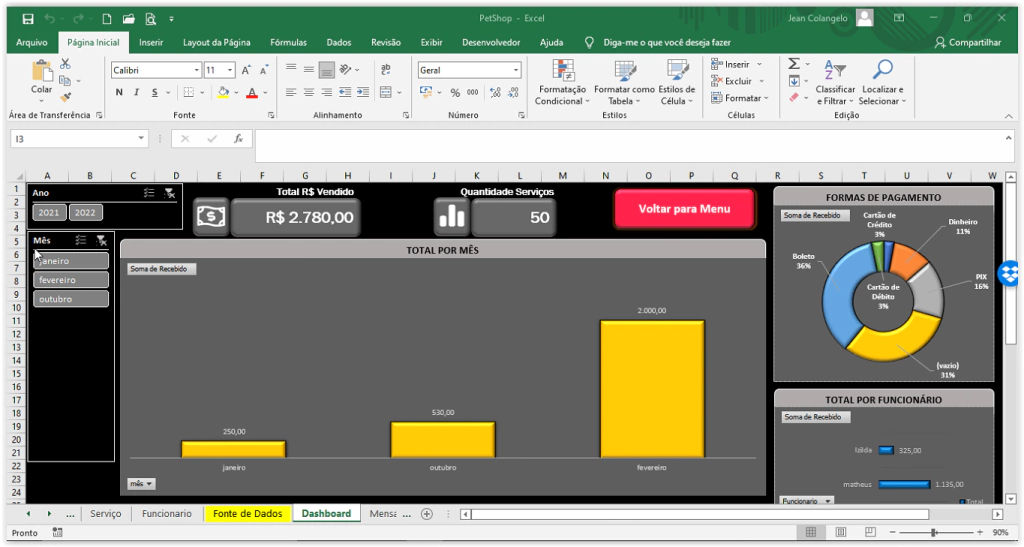The height and width of the screenshot is (547, 1024).
Task: Click the format painter brush icon
Action: (x=66, y=97)
